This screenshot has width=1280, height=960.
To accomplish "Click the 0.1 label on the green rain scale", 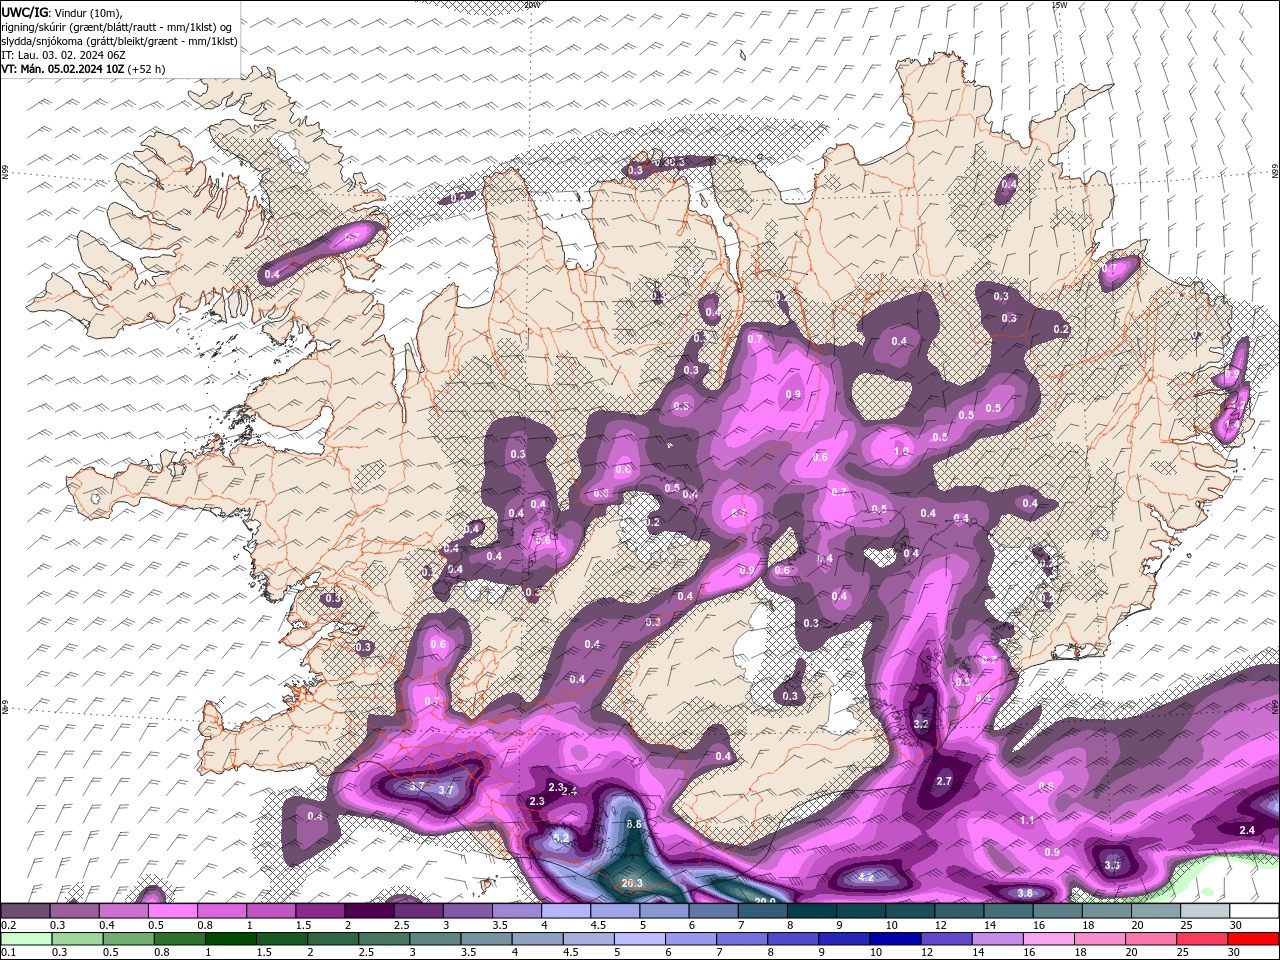I will [8, 953].
